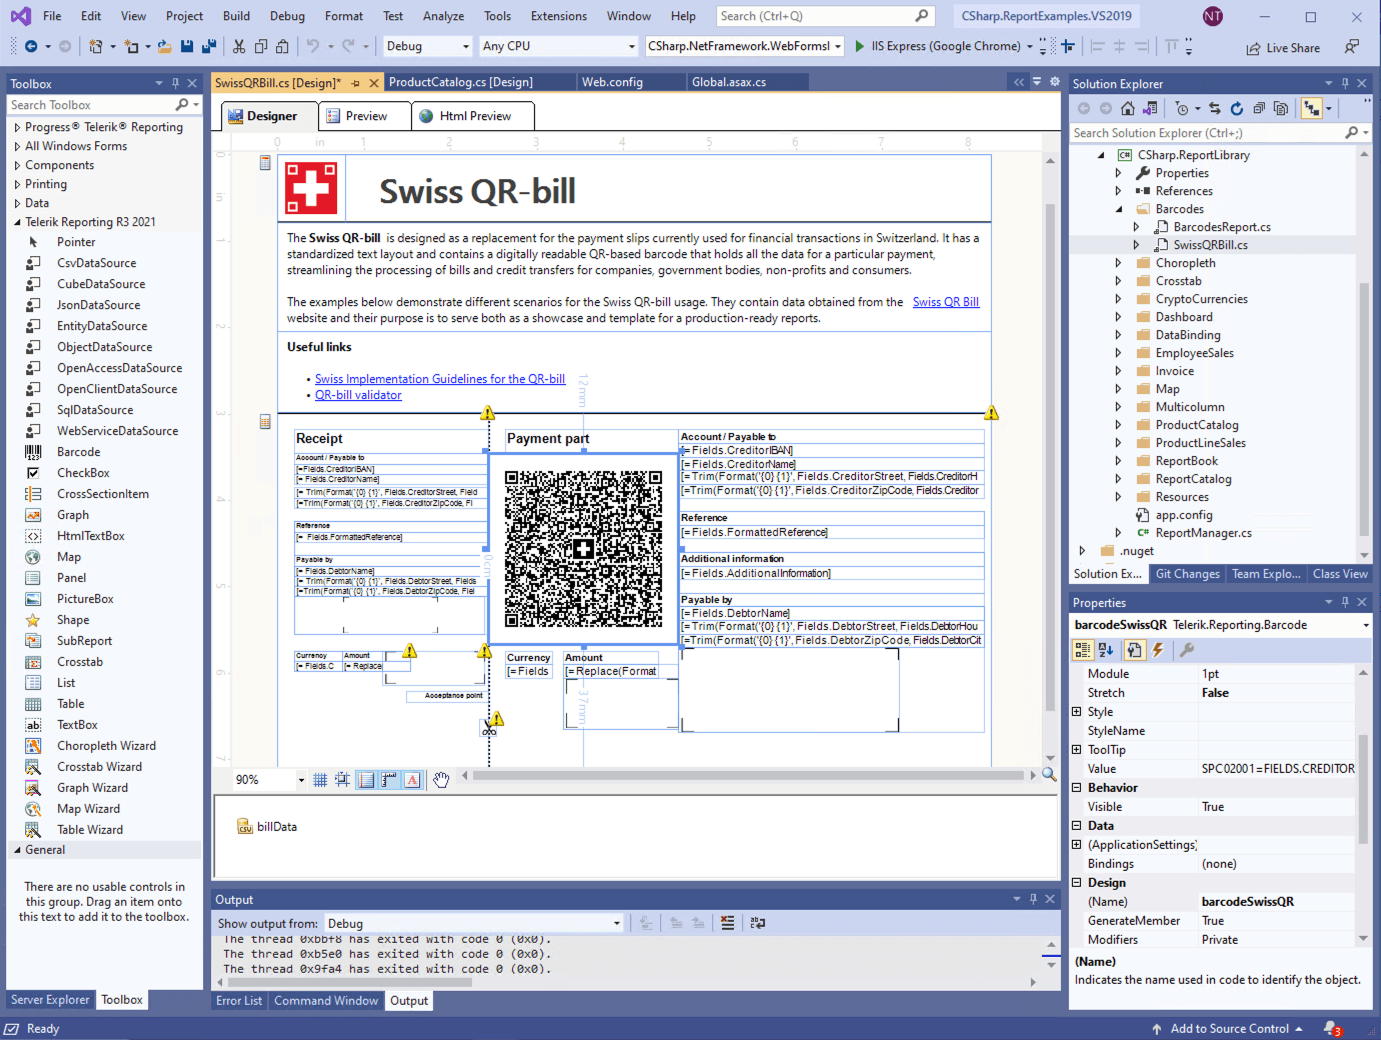
Task: Select the SubReport toolbox item
Action: coord(84,641)
